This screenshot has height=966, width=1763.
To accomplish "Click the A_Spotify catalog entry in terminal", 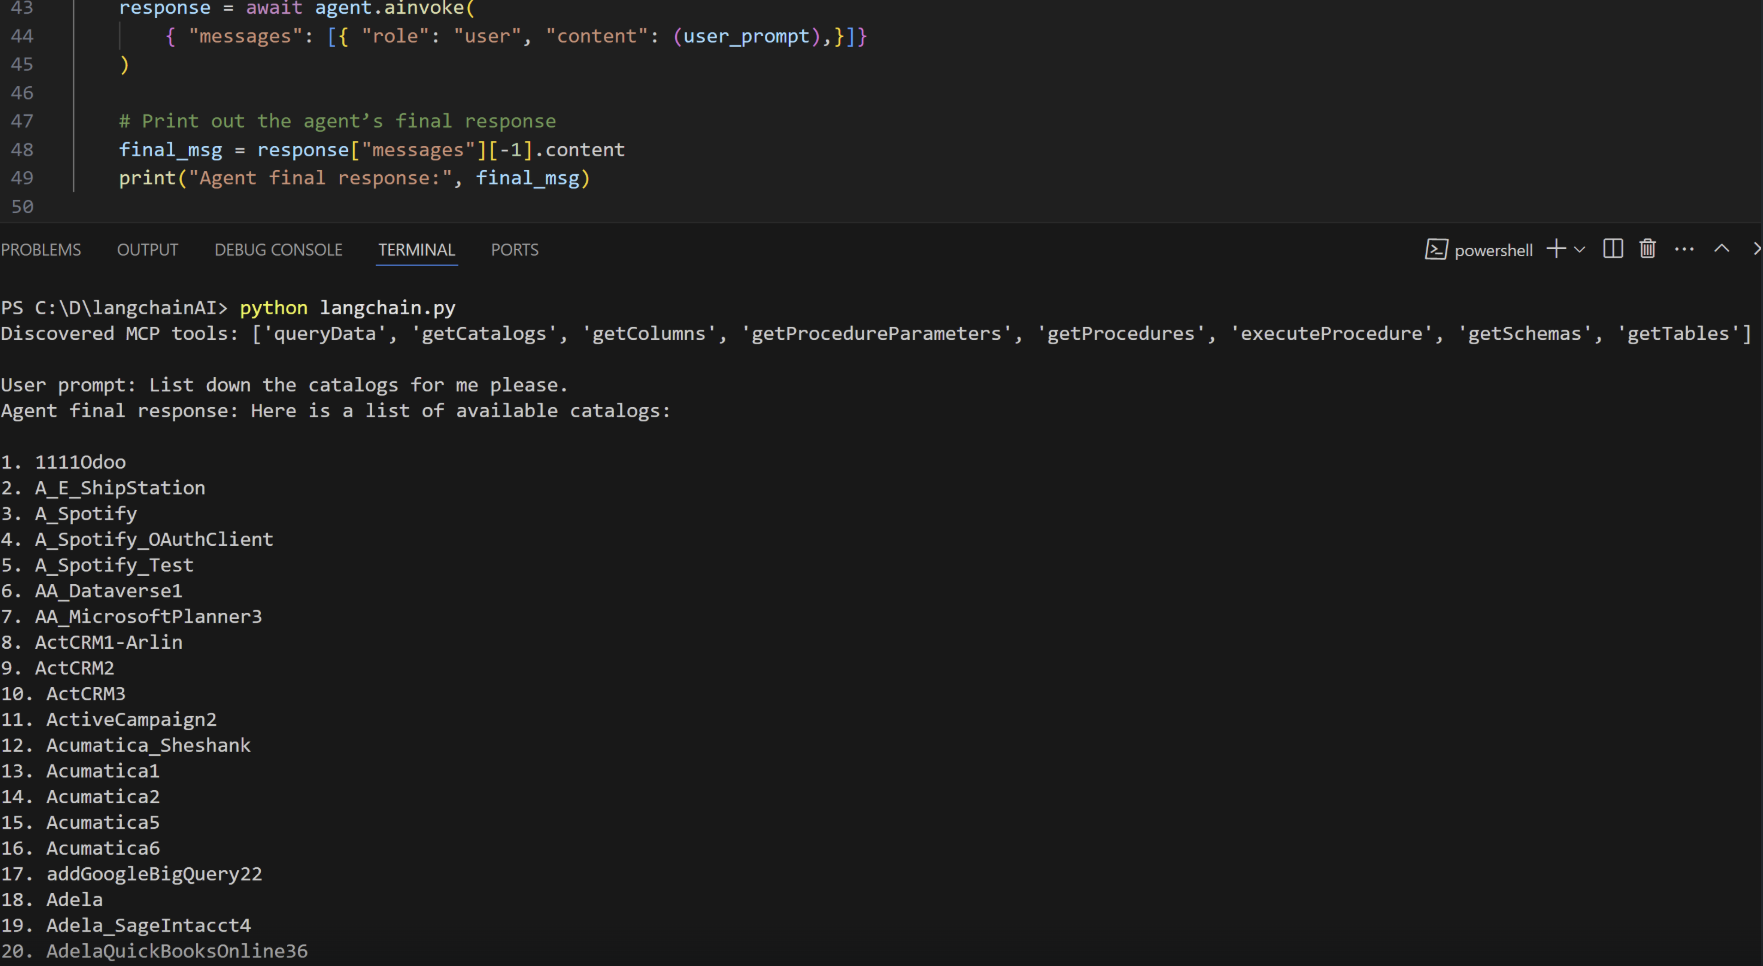I will (85, 513).
